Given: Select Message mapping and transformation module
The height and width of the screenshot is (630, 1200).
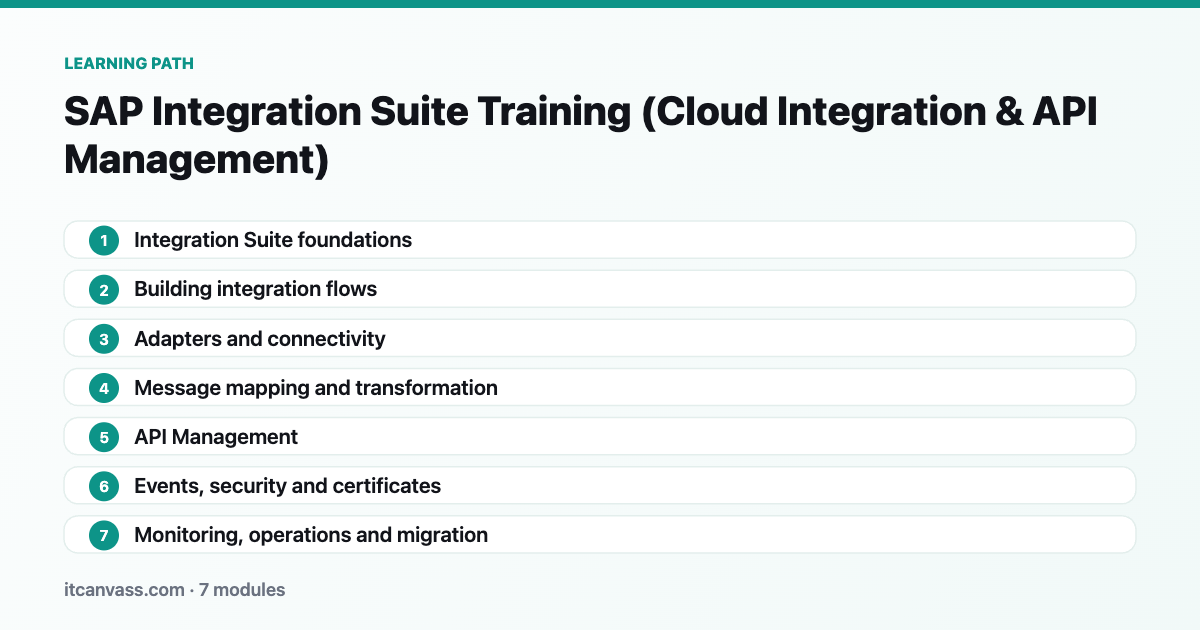Looking at the screenshot, I should (600, 388).
